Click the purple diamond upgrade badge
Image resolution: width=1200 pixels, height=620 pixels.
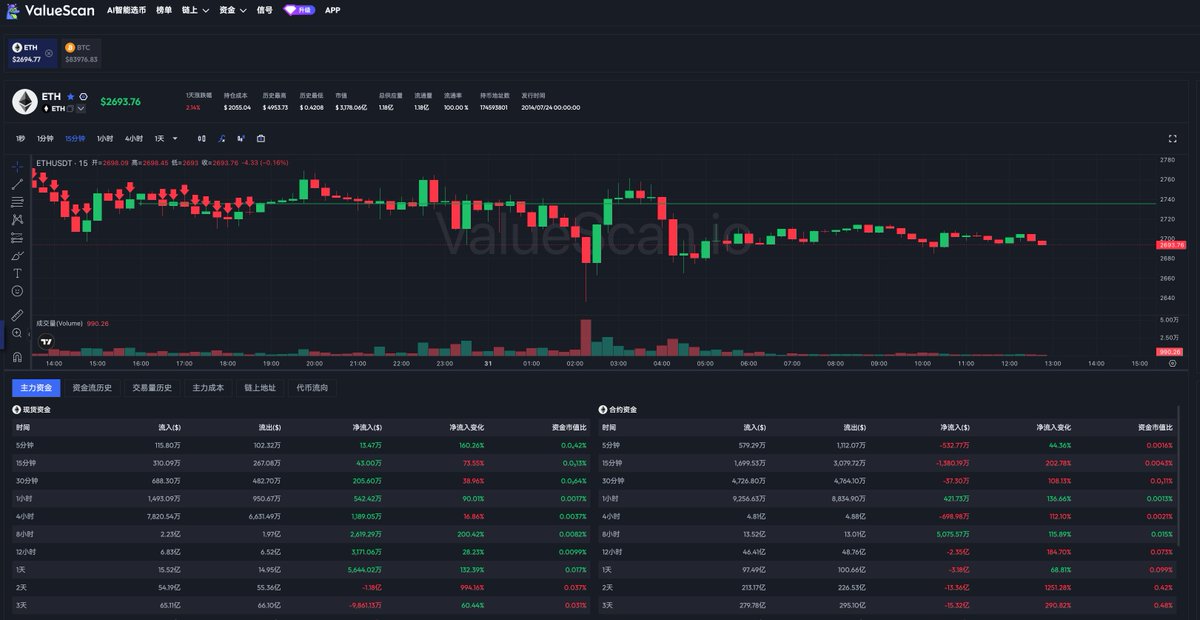299,10
